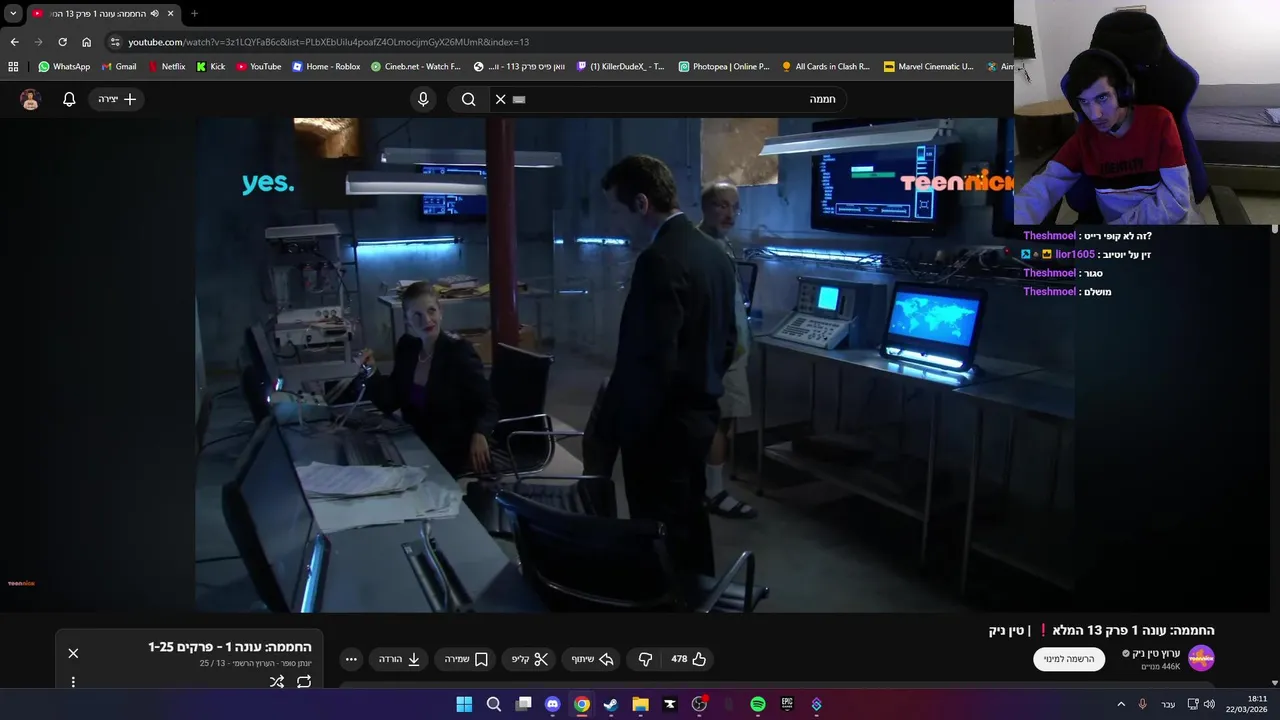Open the YouTube account avatar menu
Viewport: 1280px width, 720px height.
30,99
